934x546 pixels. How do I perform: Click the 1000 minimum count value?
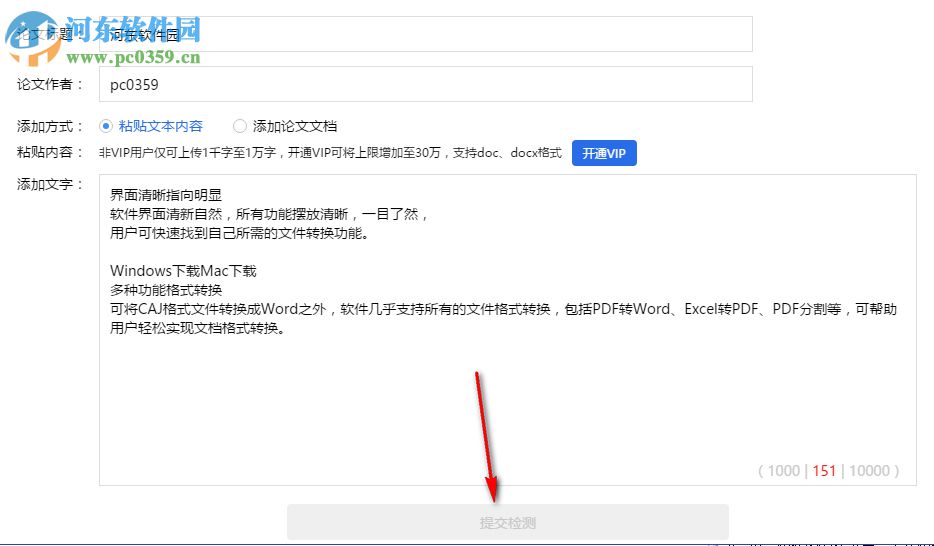[783, 471]
